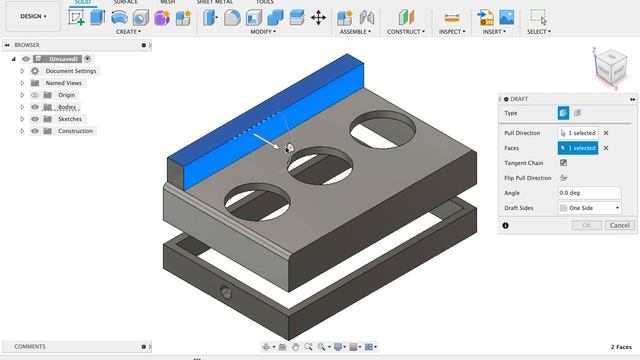Select the Shell tool
This screenshot has width=640, height=360.
253,18
